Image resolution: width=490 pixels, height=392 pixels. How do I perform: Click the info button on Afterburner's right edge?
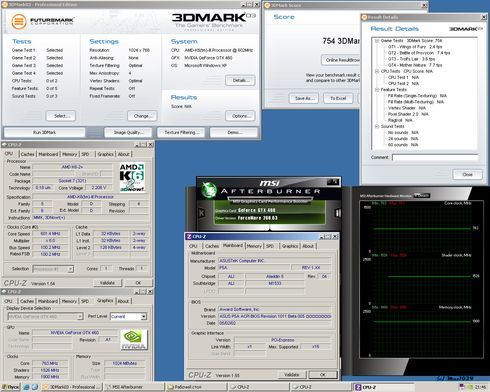(338, 213)
